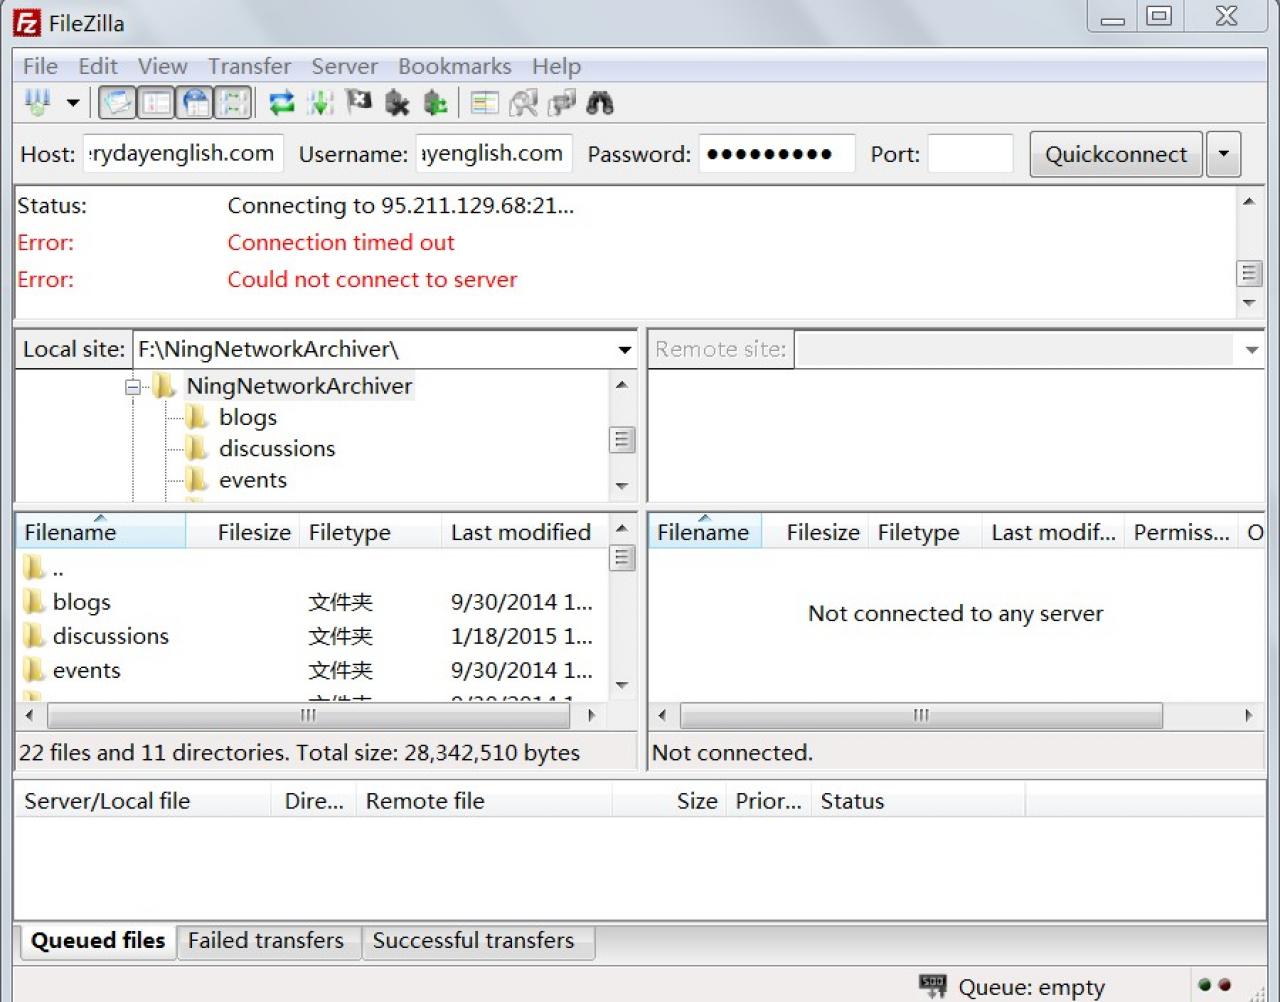
Task: Sort local files by Last modified column
Action: [x=520, y=532]
